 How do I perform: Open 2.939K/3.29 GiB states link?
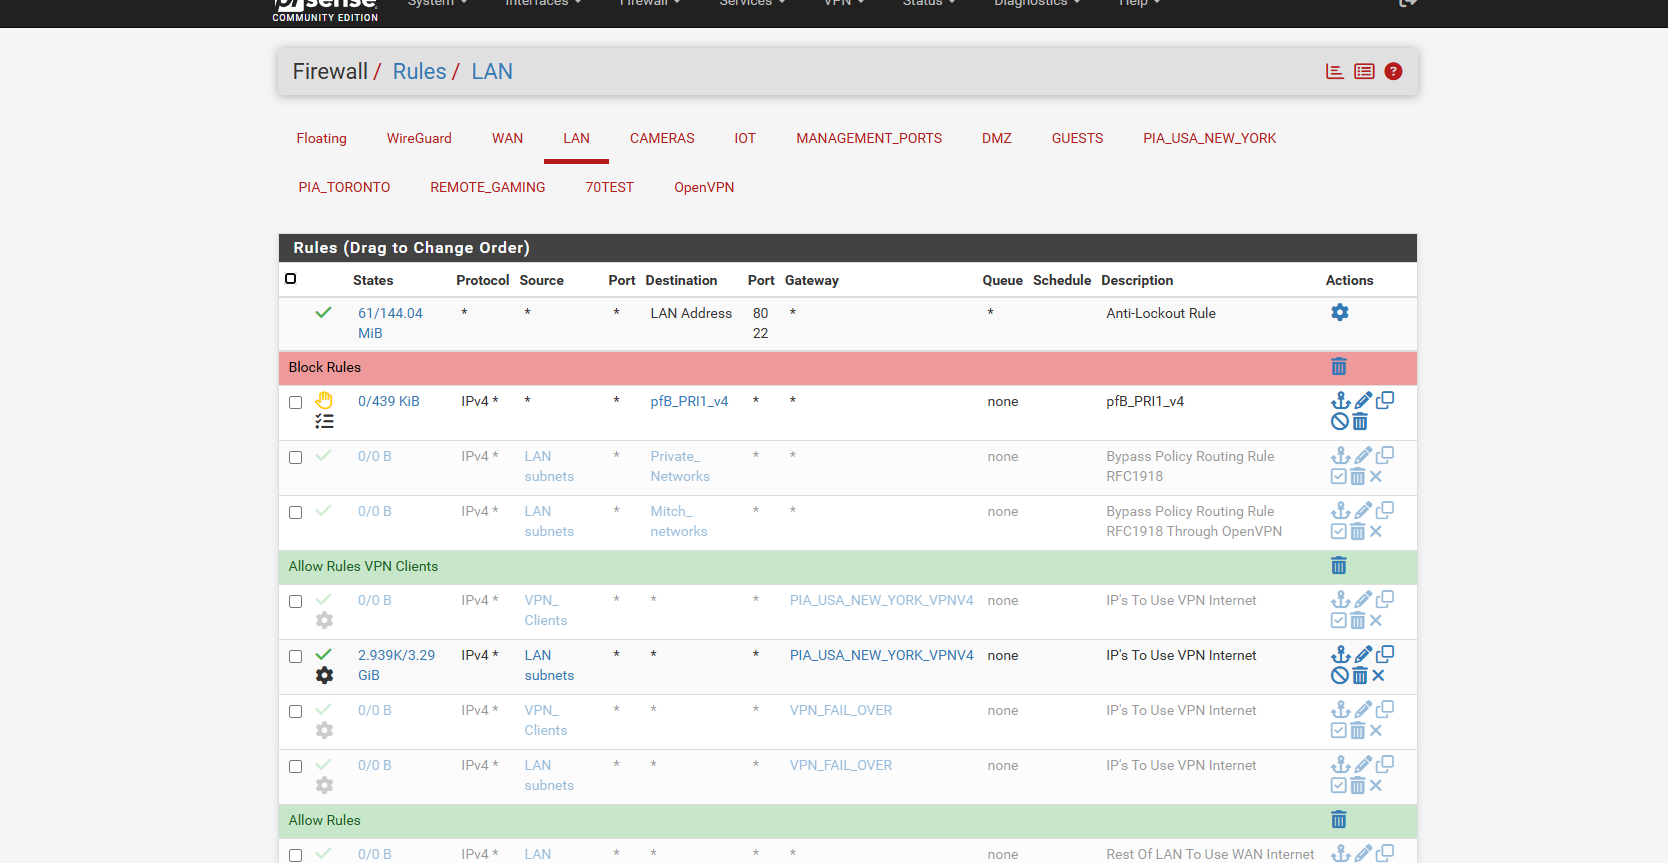[396, 665]
